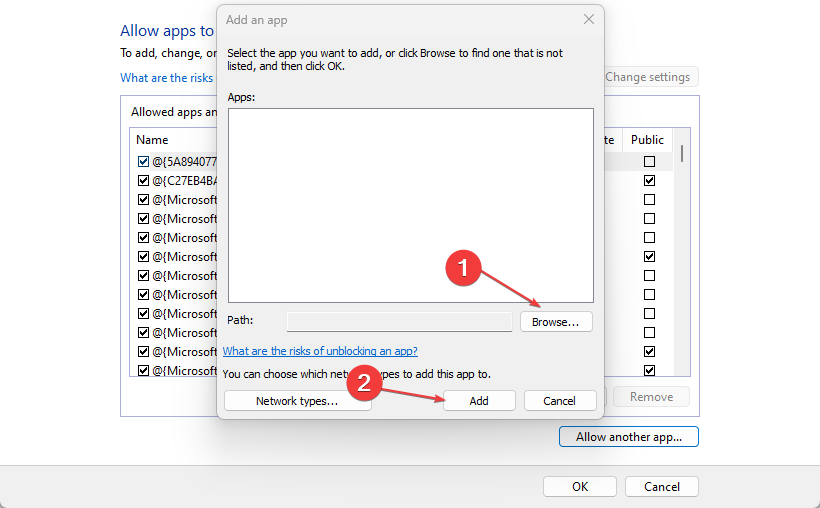Toggle the Public checkbox in the @{5A894077 row

point(650,162)
